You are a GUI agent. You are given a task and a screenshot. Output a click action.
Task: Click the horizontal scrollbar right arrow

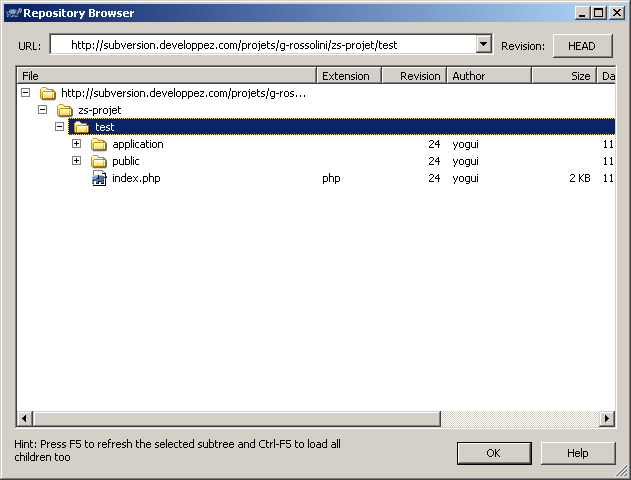click(x=606, y=418)
